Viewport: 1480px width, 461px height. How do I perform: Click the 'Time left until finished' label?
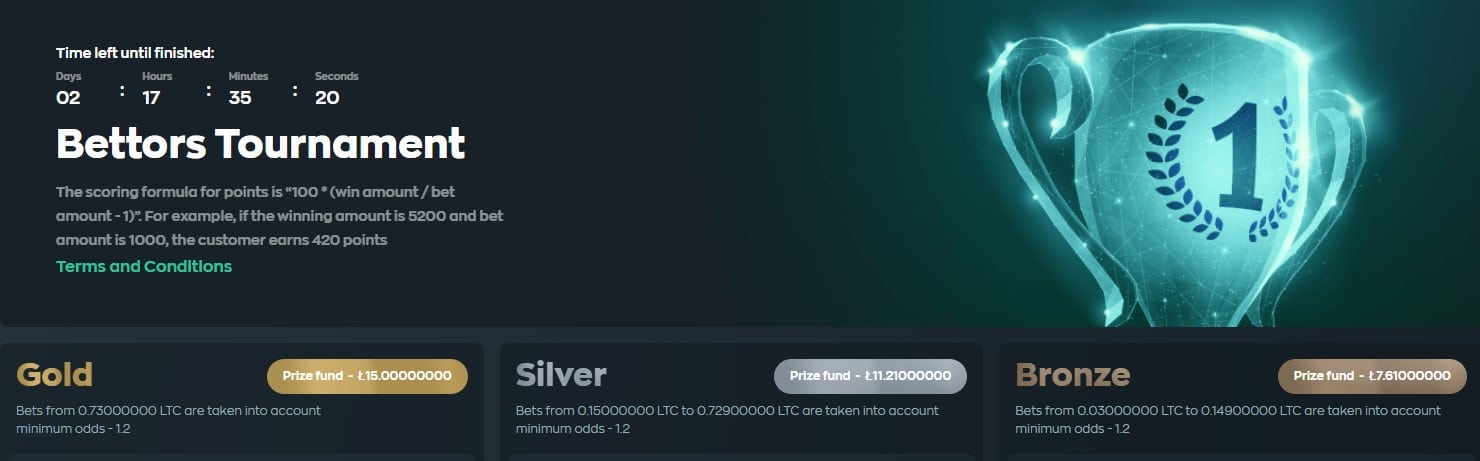point(135,53)
